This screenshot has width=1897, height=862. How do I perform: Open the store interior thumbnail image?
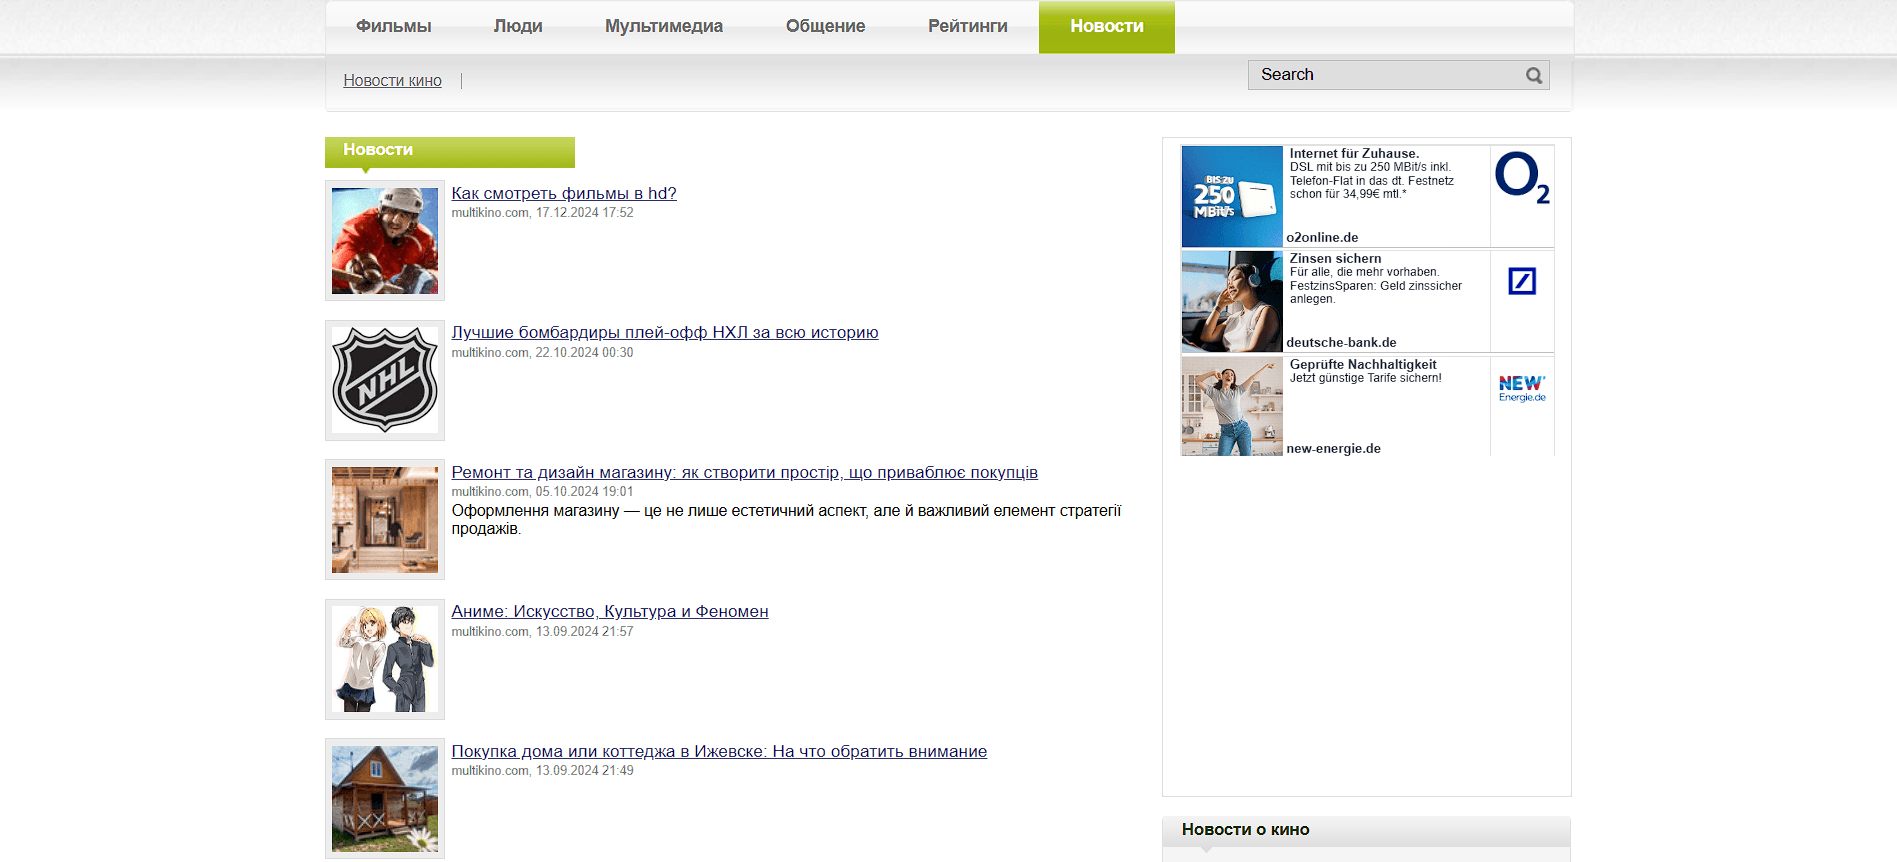[x=385, y=520]
